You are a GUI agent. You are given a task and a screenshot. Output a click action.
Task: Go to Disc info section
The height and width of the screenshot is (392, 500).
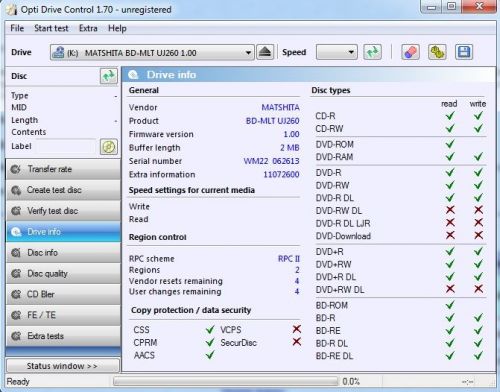63,253
